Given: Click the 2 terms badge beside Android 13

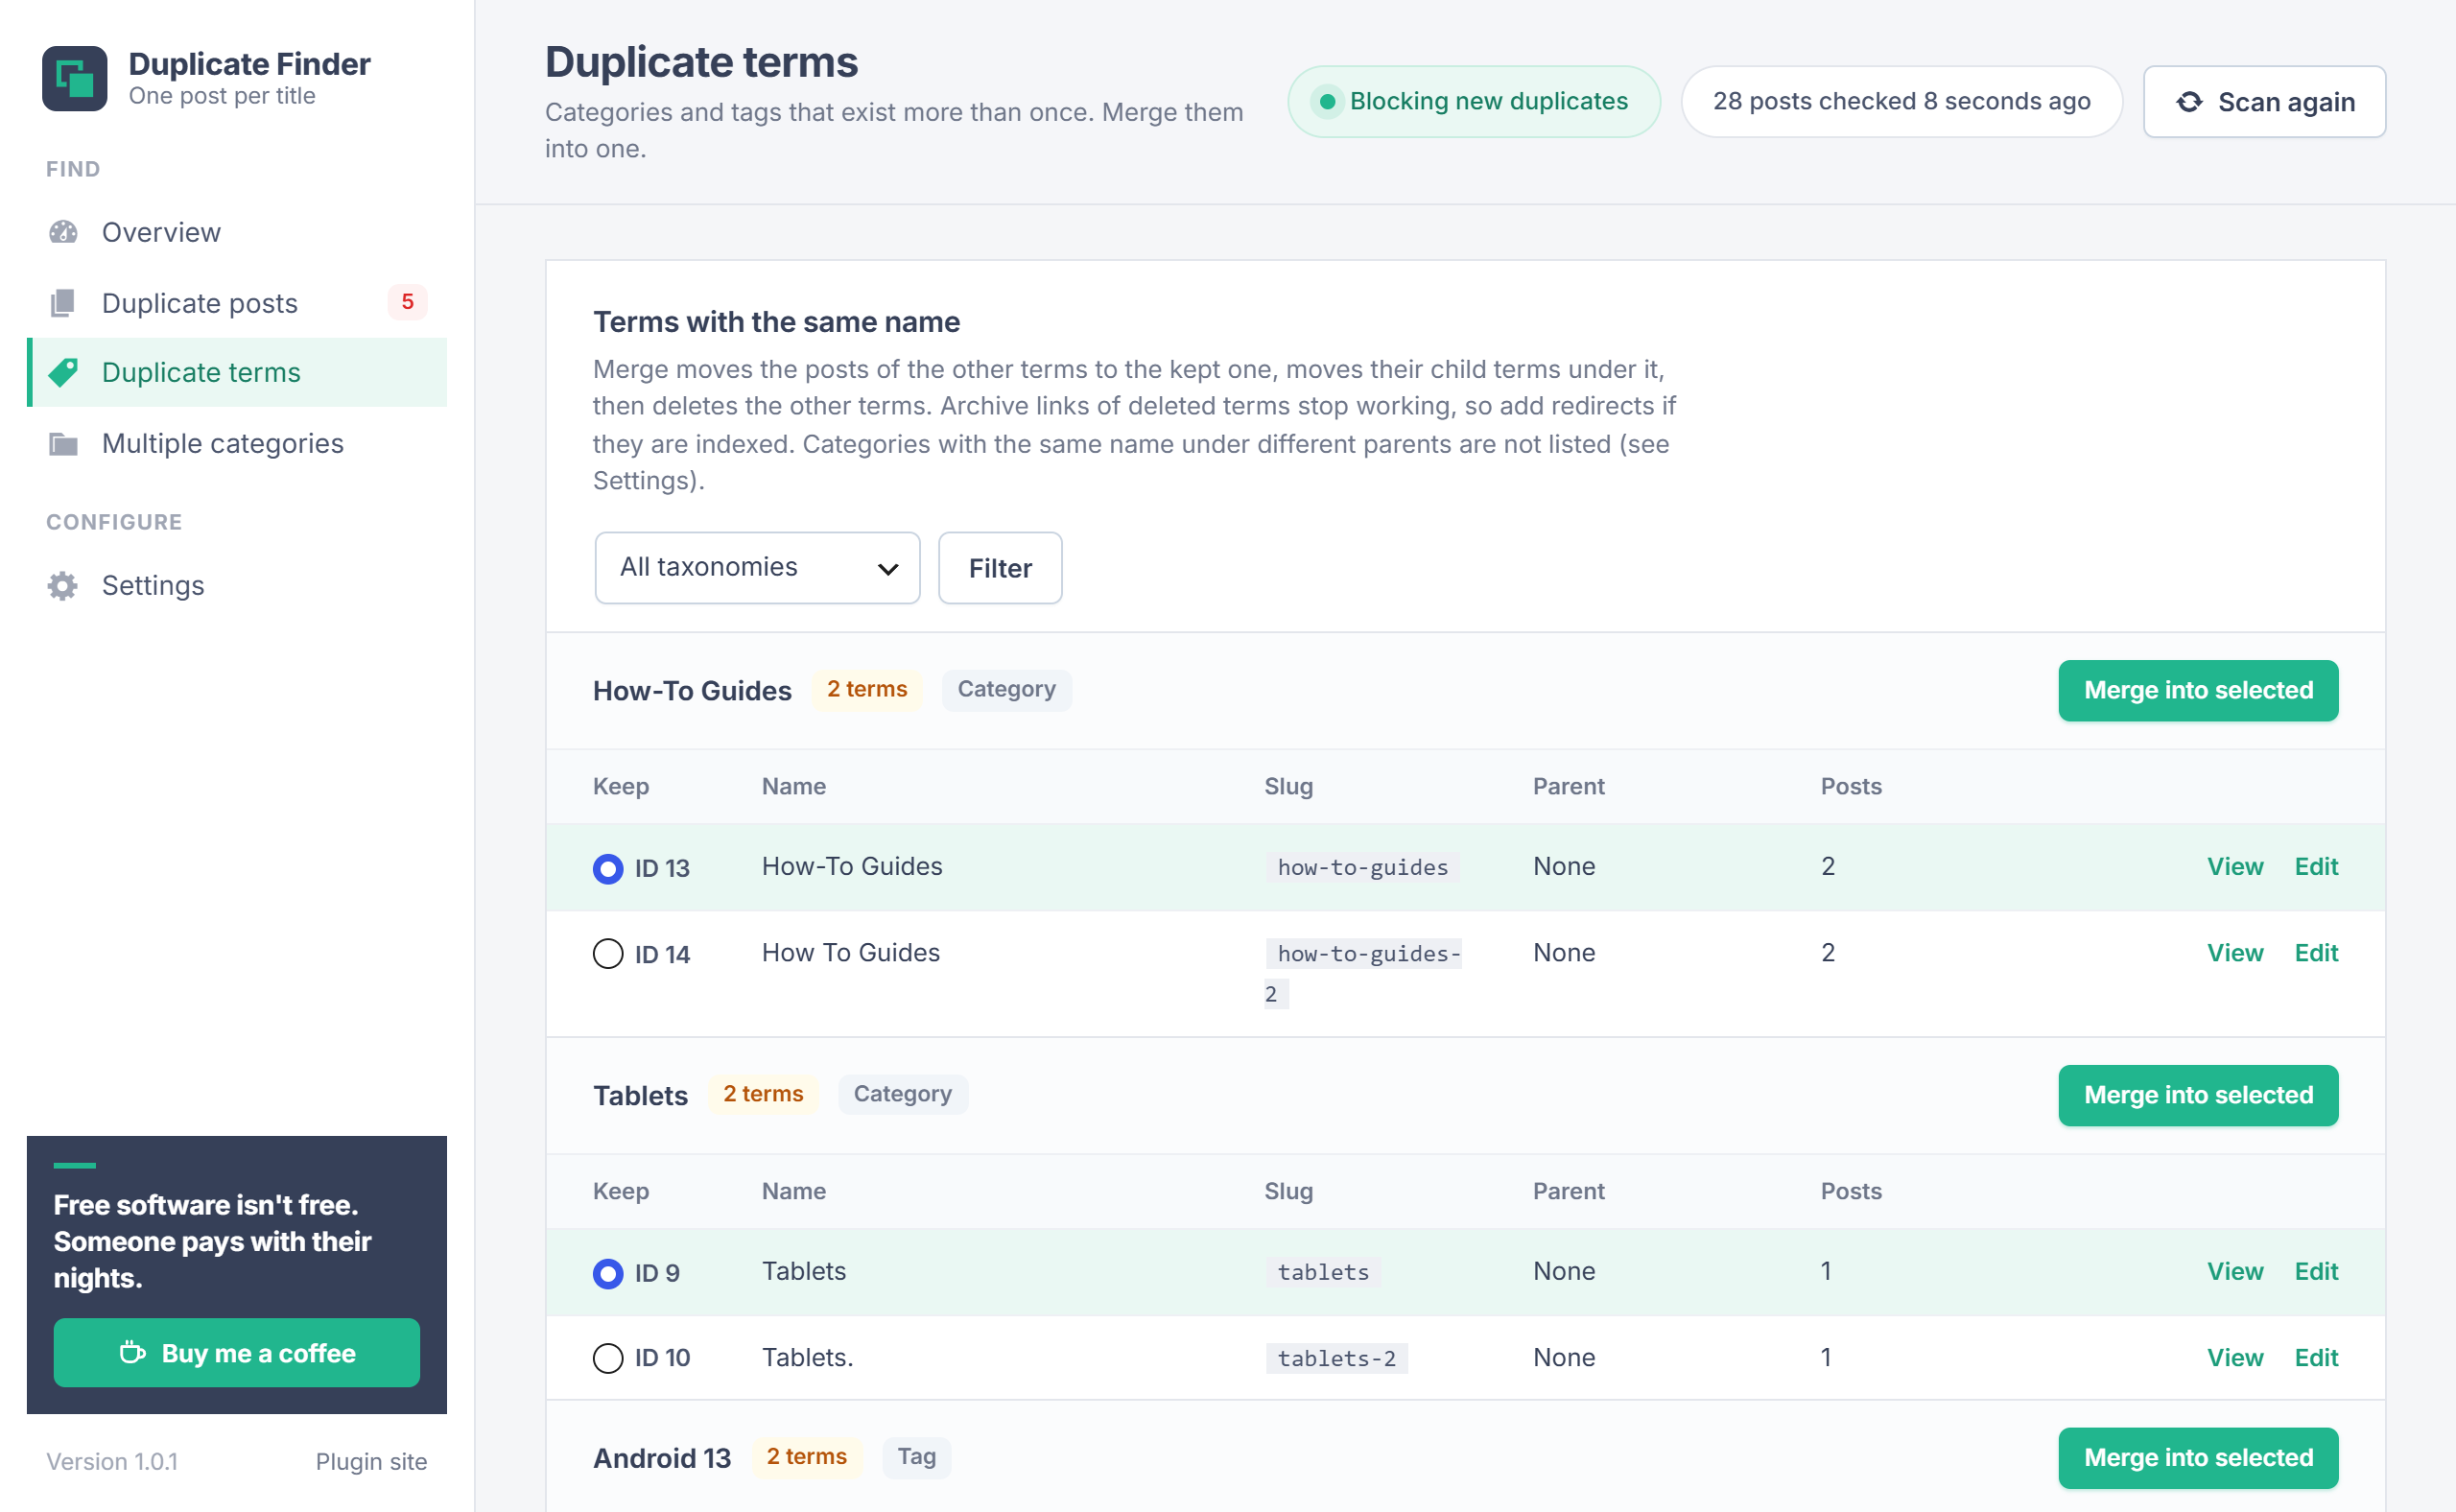Looking at the screenshot, I should pos(806,1456).
